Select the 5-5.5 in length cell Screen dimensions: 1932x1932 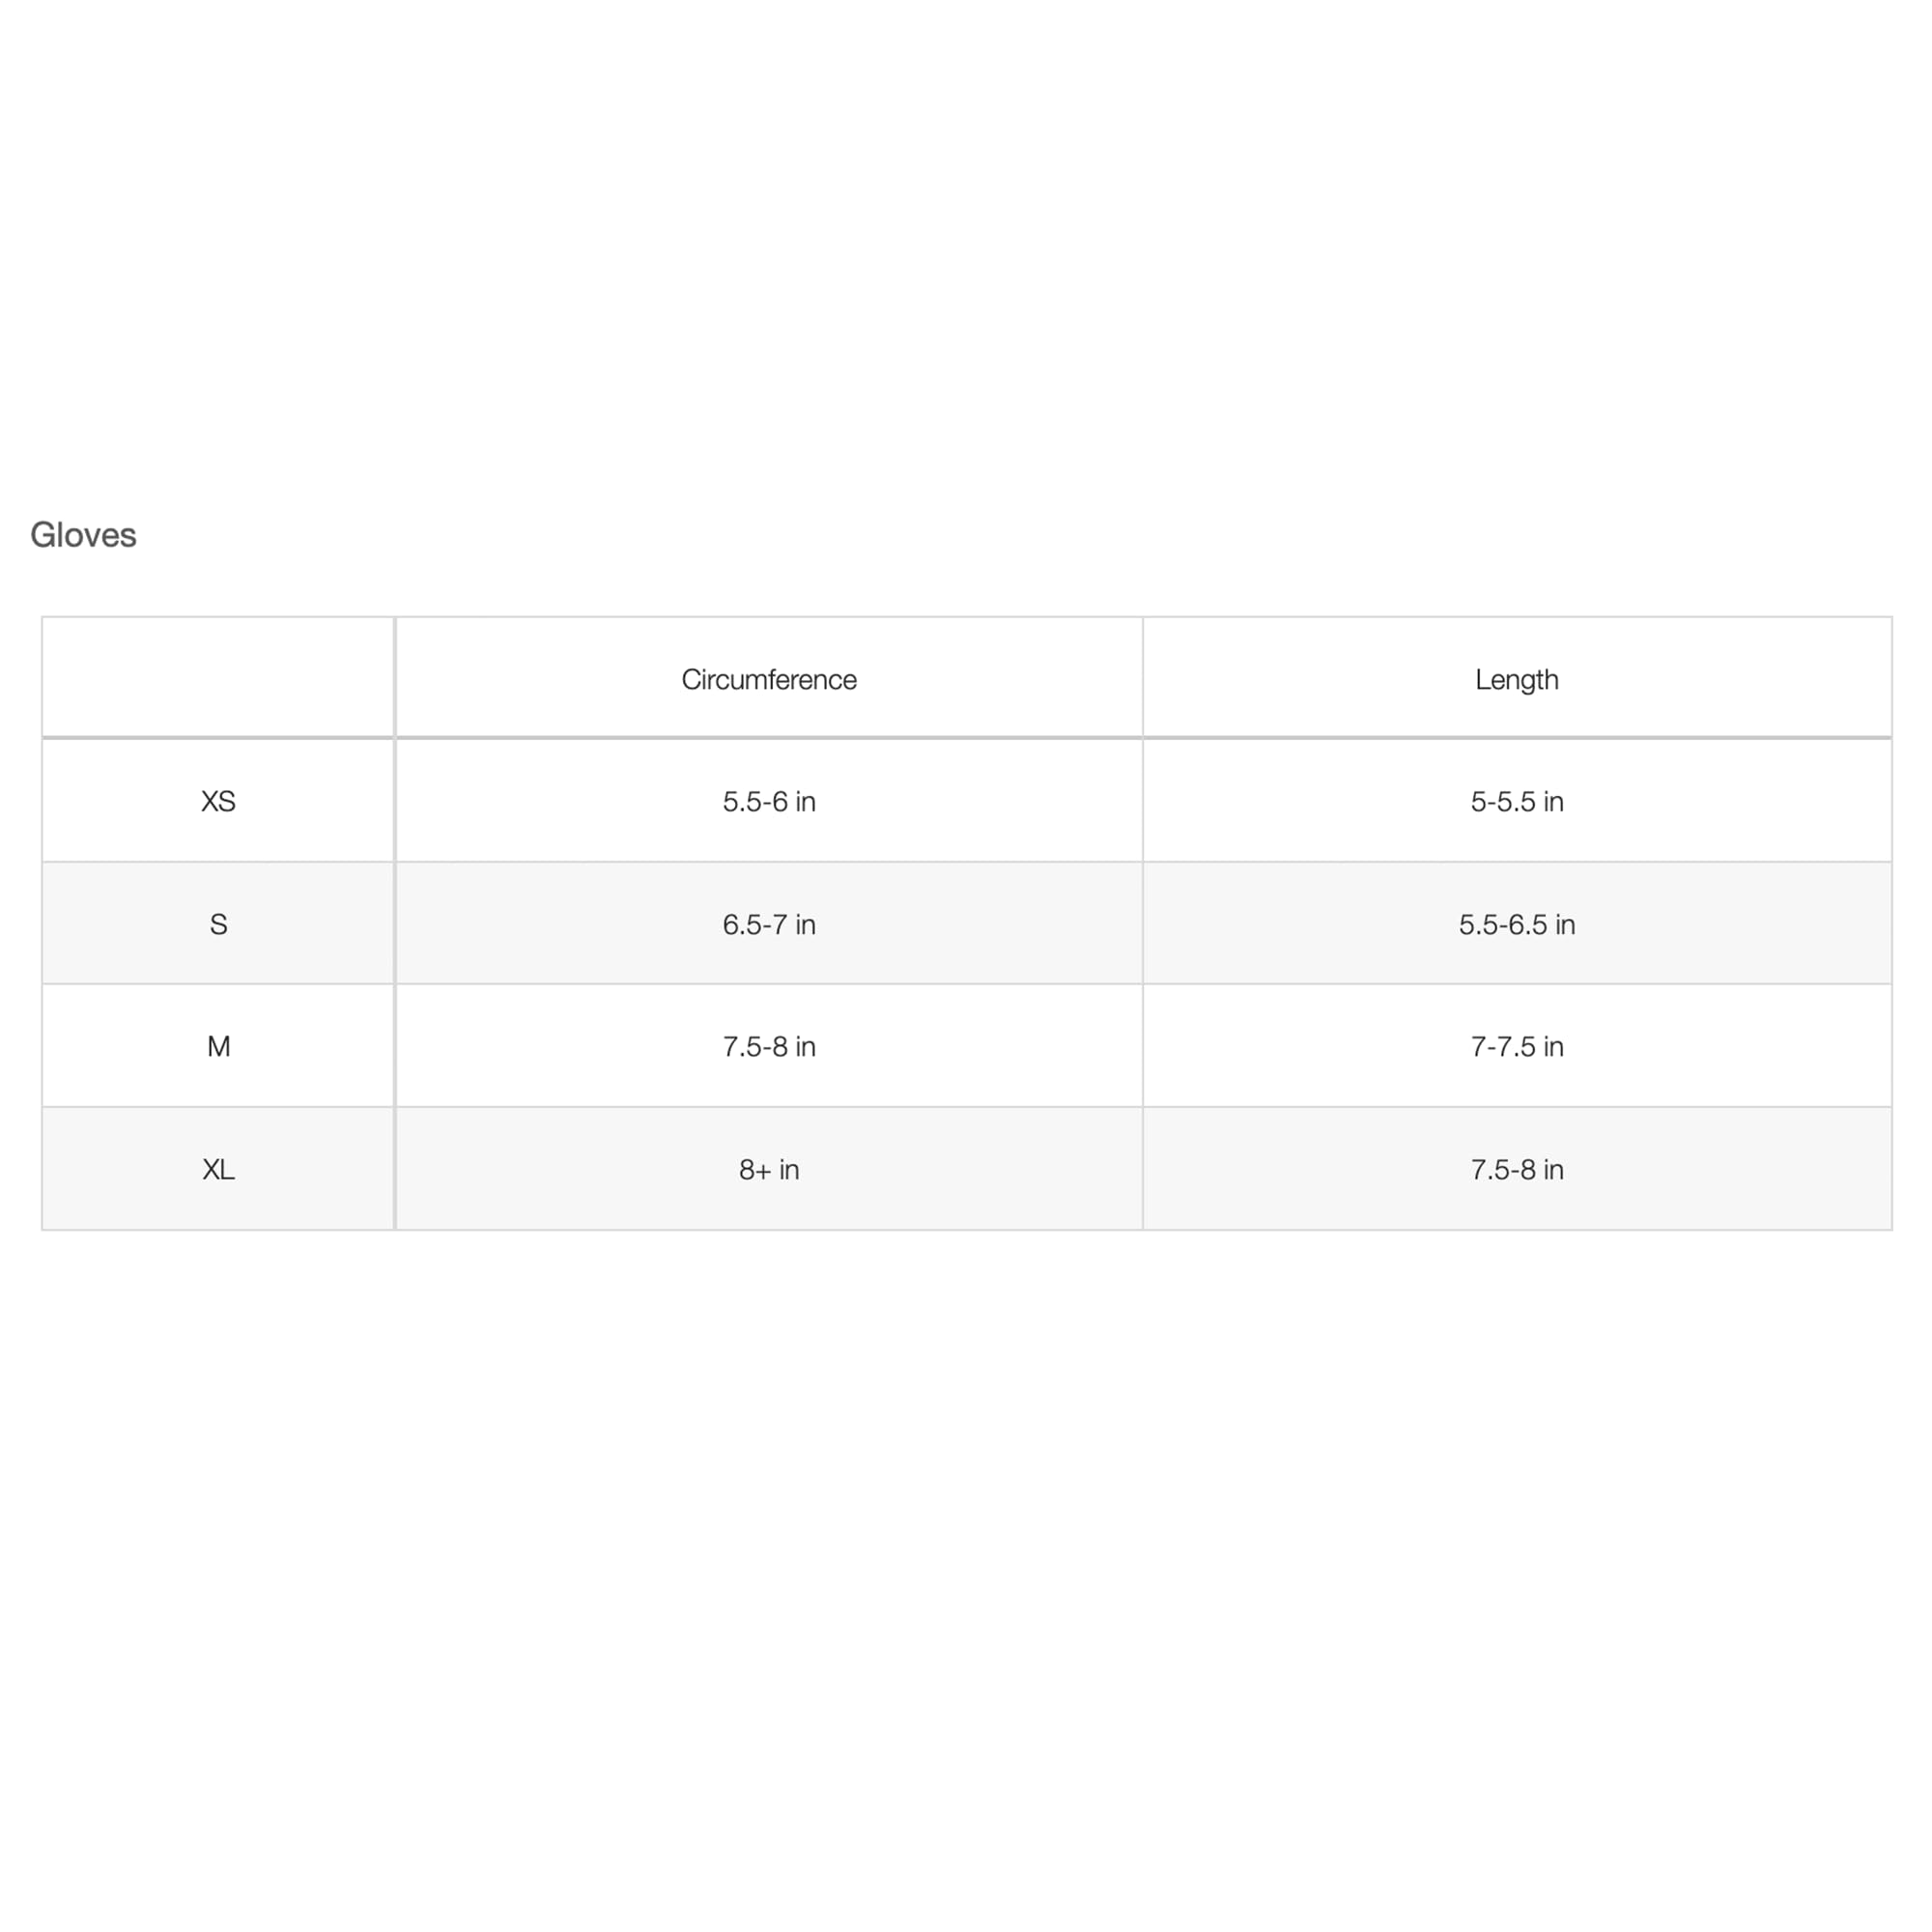point(1517,801)
